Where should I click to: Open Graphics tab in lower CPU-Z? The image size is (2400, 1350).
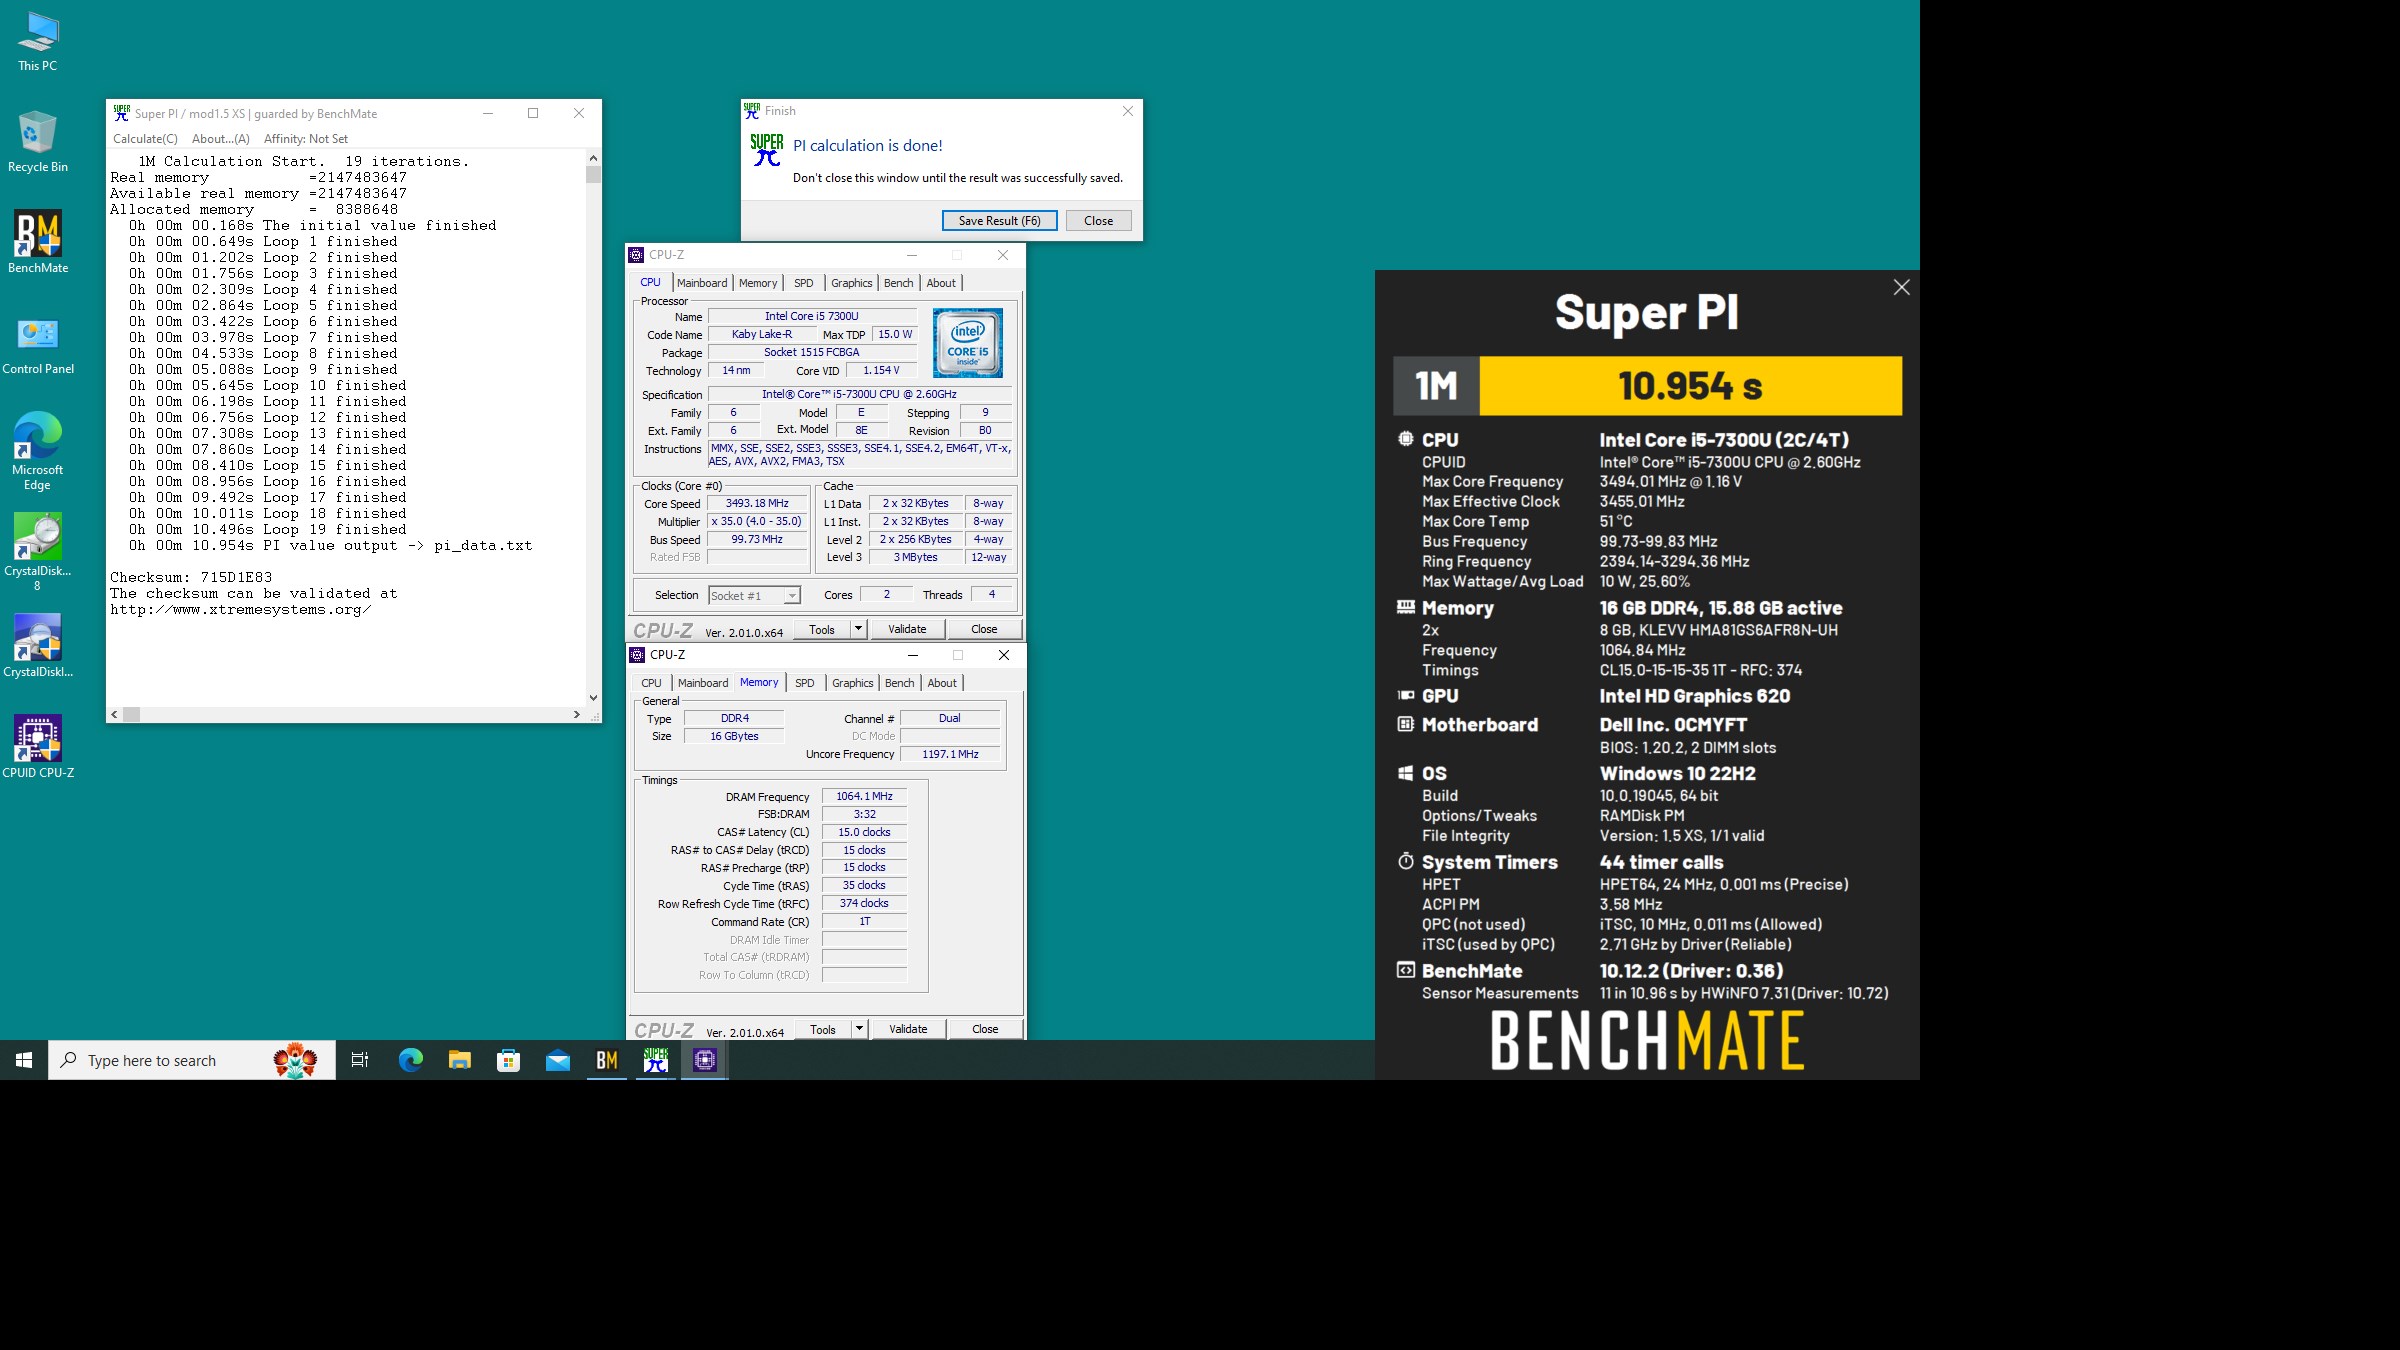[853, 683]
